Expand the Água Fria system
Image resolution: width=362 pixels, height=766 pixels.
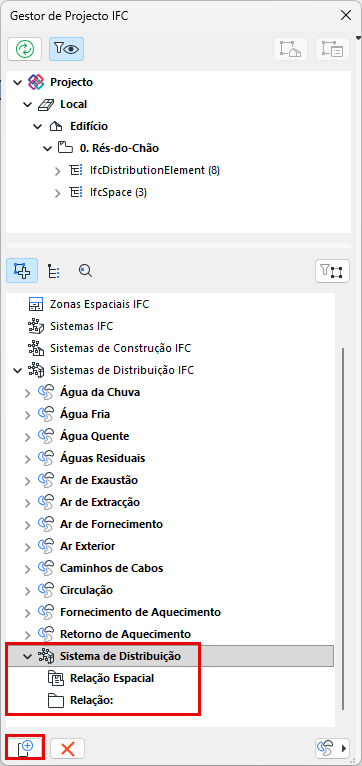[28, 414]
